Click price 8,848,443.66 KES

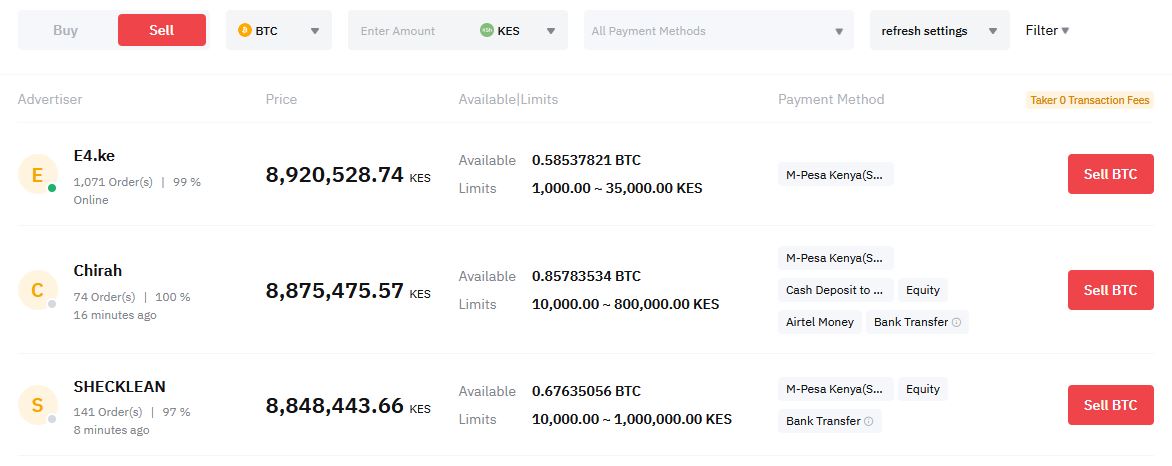pos(348,406)
